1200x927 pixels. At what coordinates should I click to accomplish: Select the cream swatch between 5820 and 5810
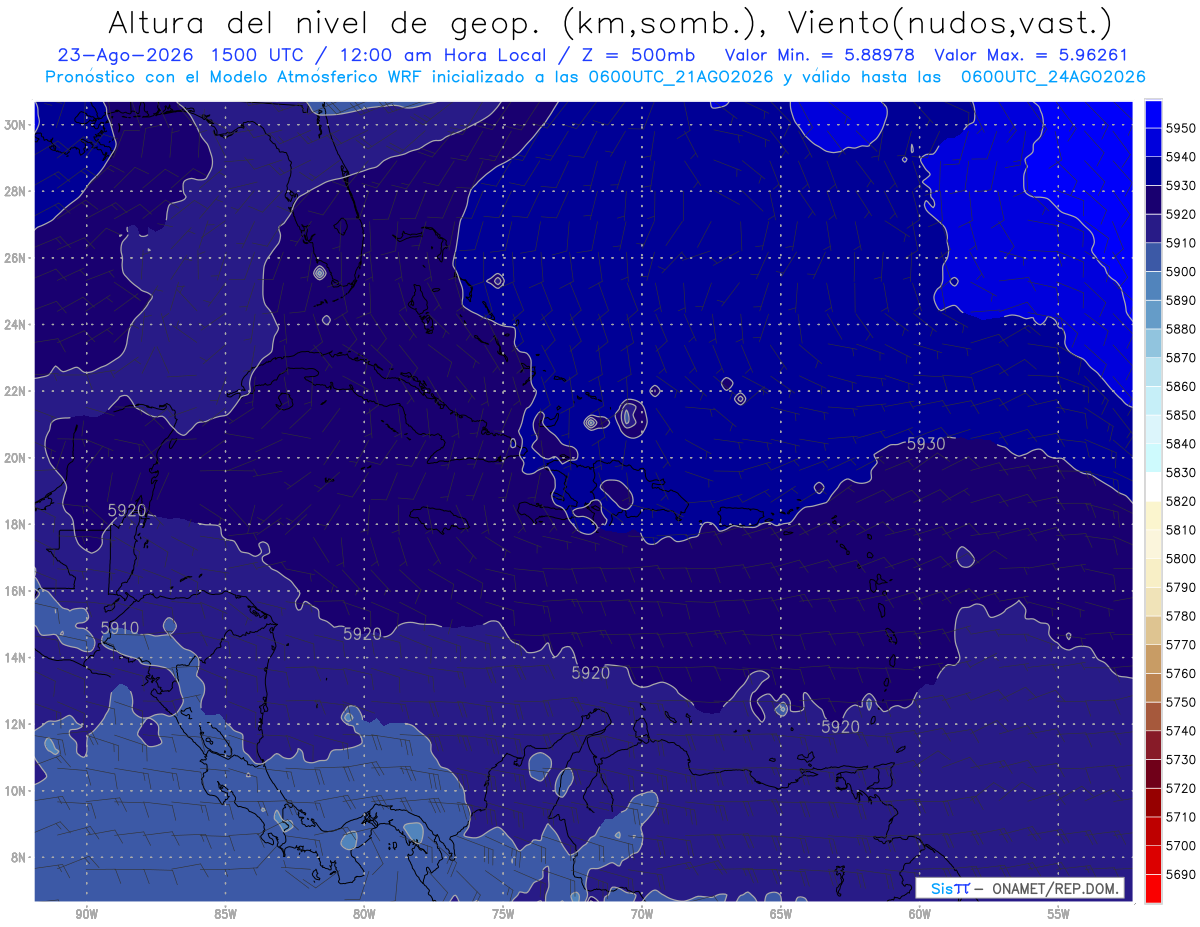tap(1153, 515)
